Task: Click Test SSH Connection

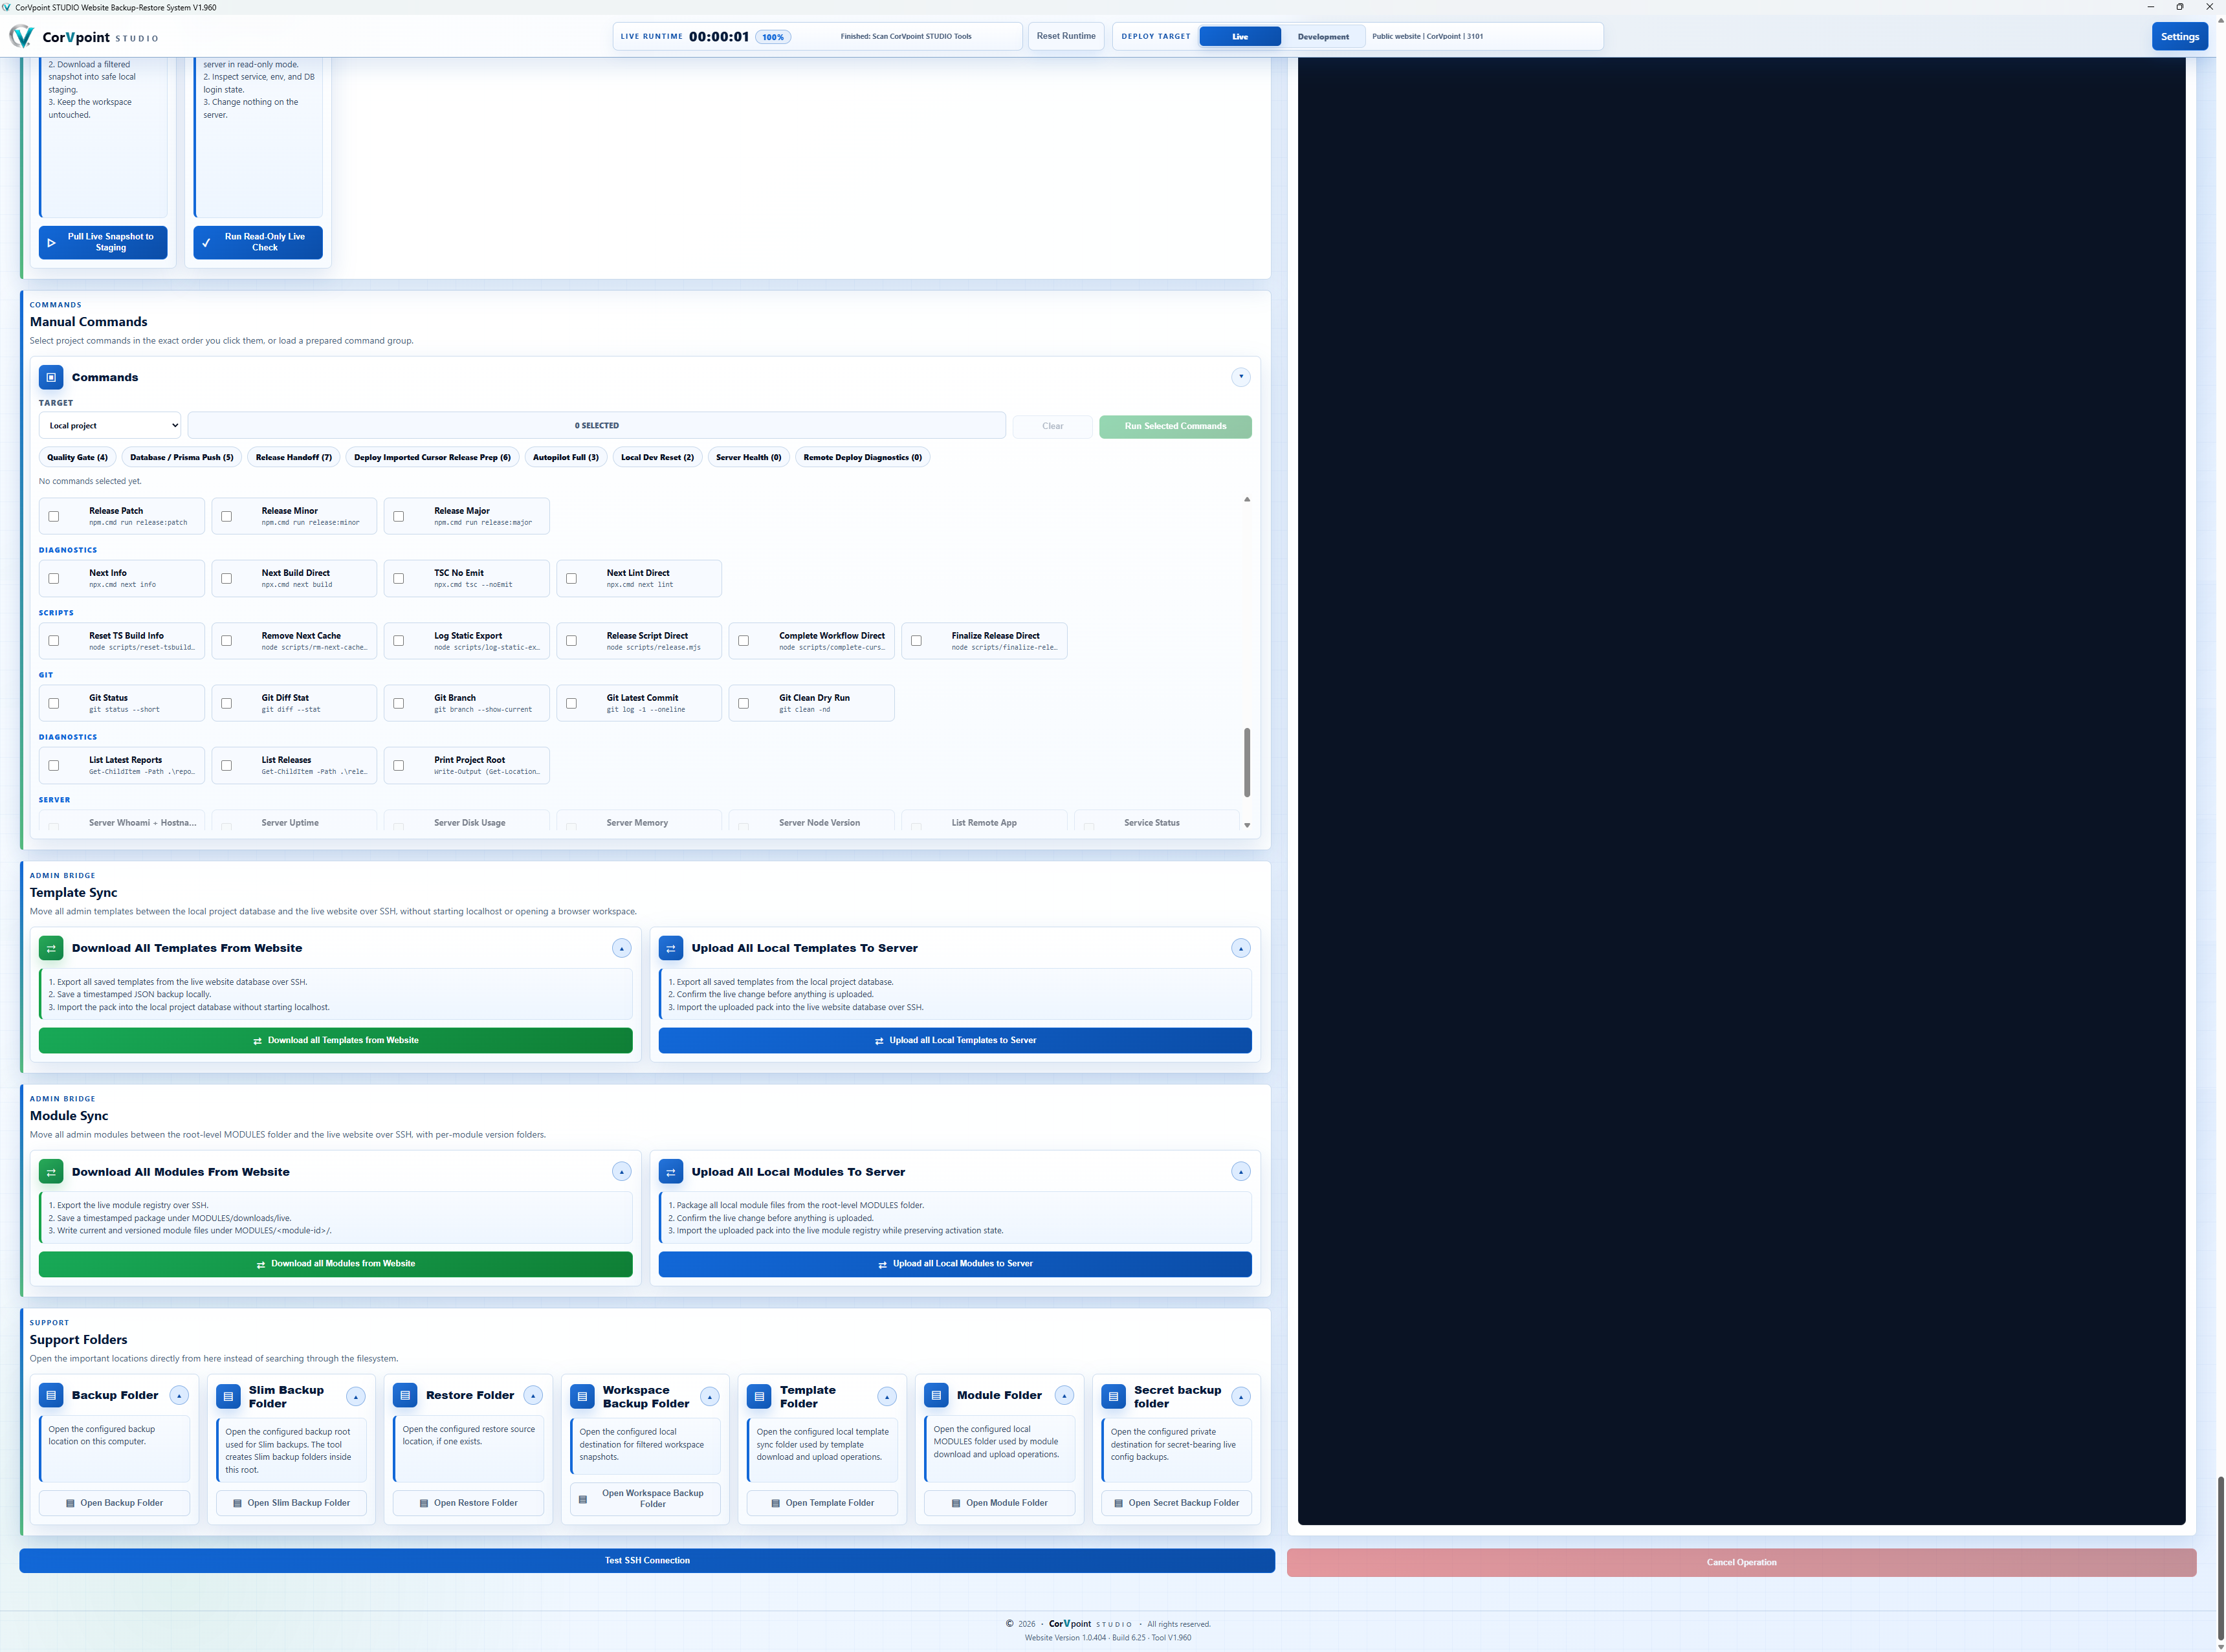Action: [647, 1560]
